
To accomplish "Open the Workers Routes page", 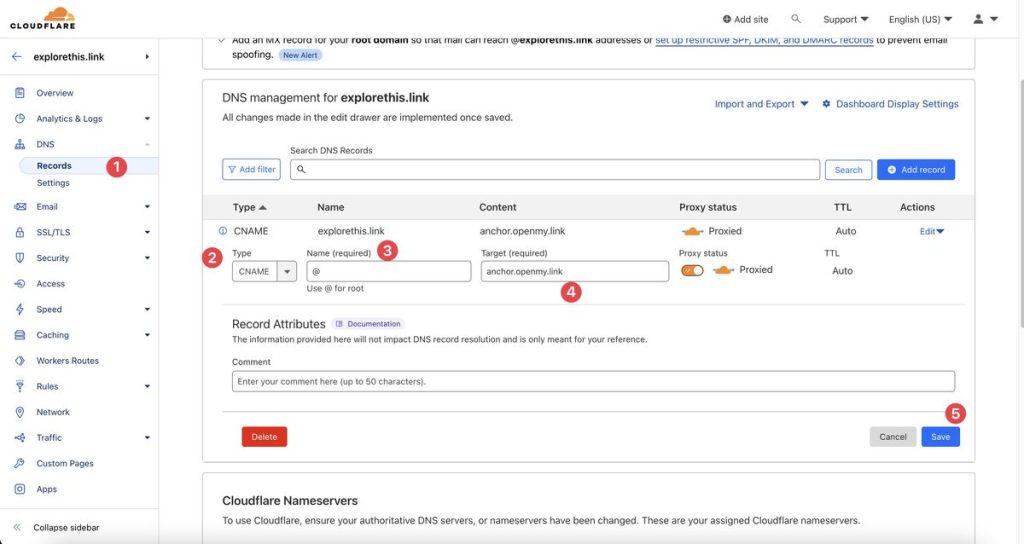I will coord(67,360).
